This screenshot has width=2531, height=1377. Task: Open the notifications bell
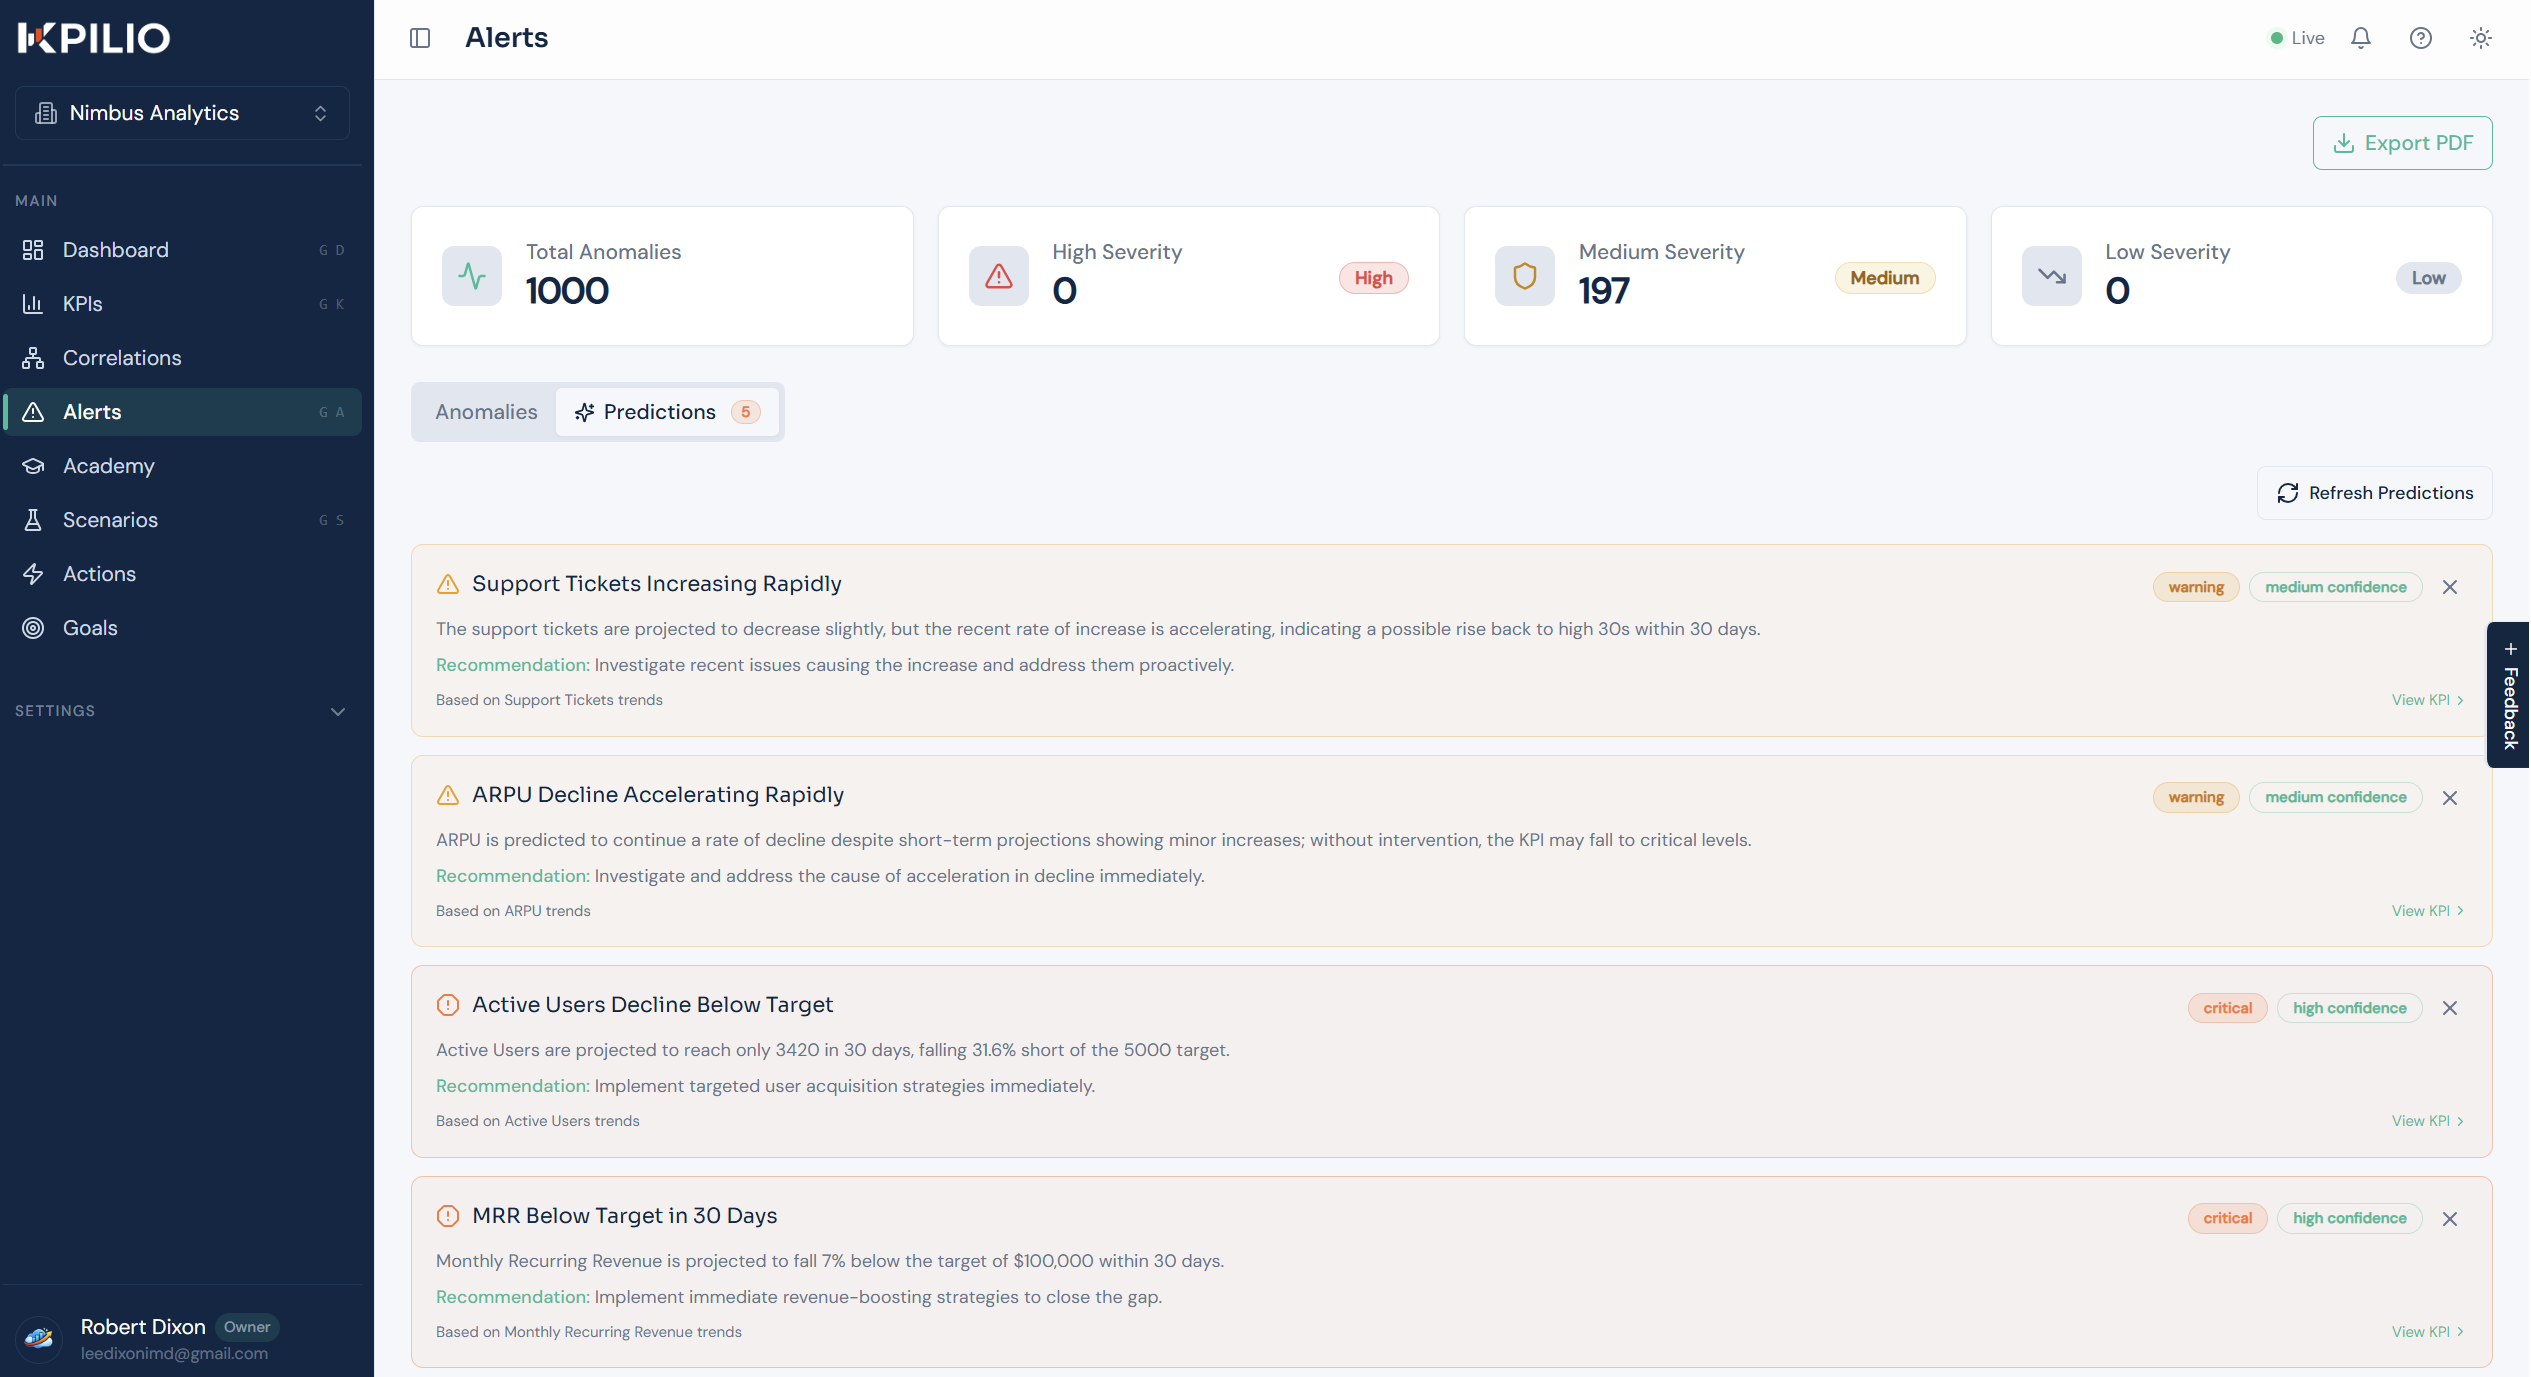(x=2361, y=38)
